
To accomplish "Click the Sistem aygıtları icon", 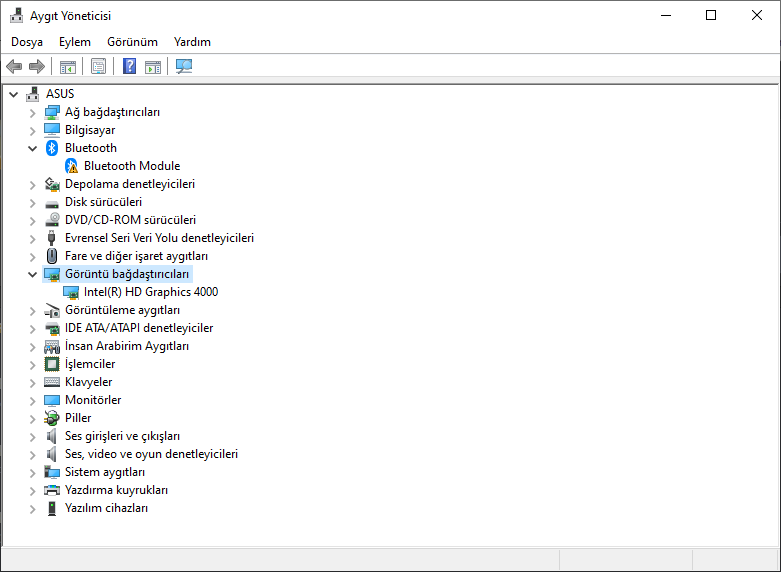I will [52, 472].
